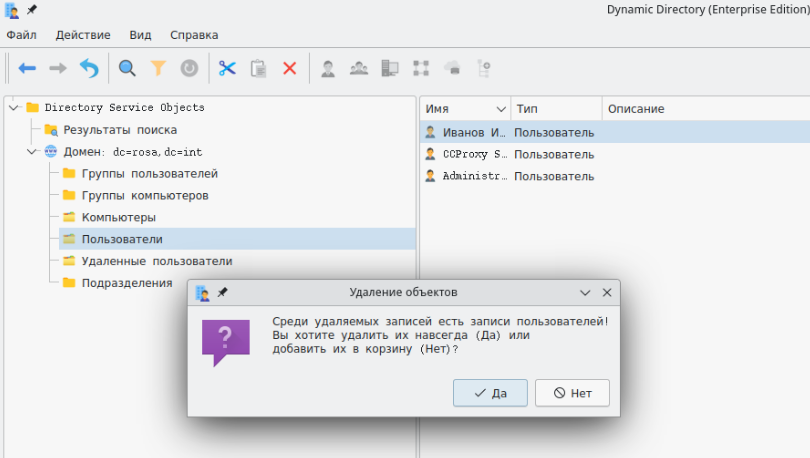810x458 pixels.
Task: Collapse the Directory Service Objects root node
Action: (13, 108)
